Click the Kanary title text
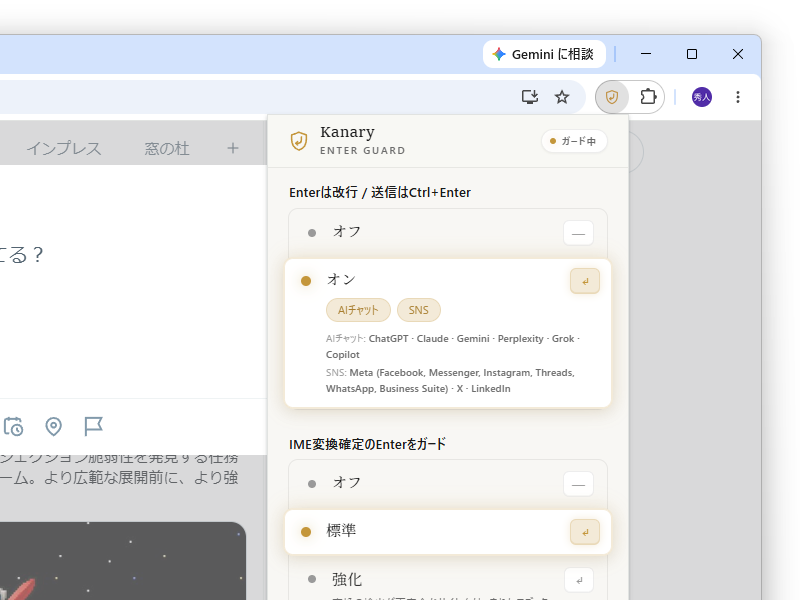The height and width of the screenshot is (600, 800). point(347,132)
